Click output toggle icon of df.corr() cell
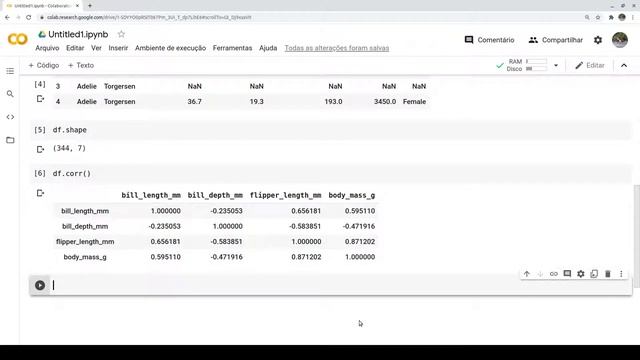Image resolution: width=640 pixels, height=360 pixels. click(40, 193)
